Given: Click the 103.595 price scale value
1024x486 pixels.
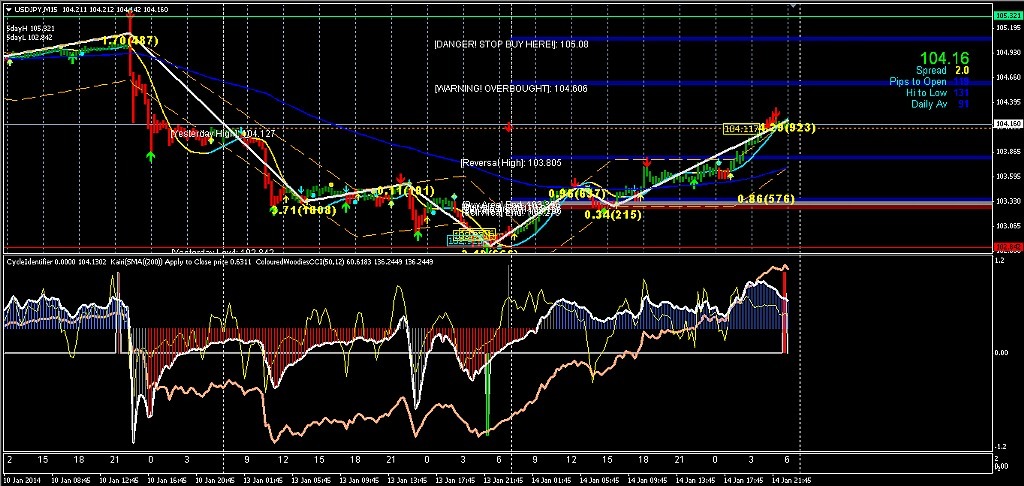Looking at the screenshot, I should 1008,176.
